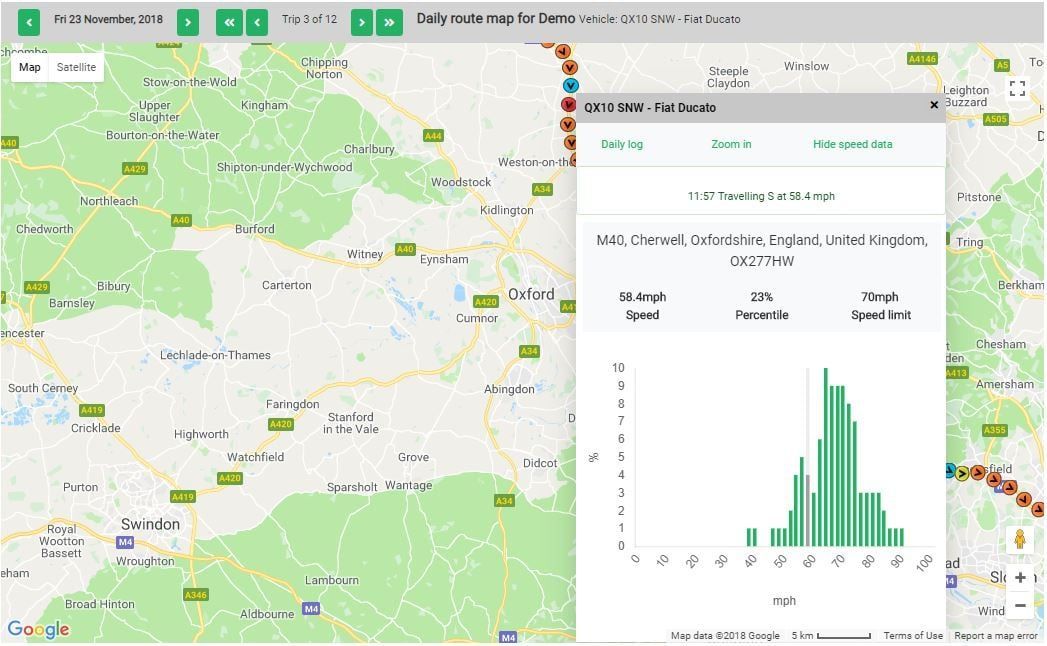Screen dimensions: 1047x646
Task: Go to next day arrow button
Action: click(x=188, y=21)
